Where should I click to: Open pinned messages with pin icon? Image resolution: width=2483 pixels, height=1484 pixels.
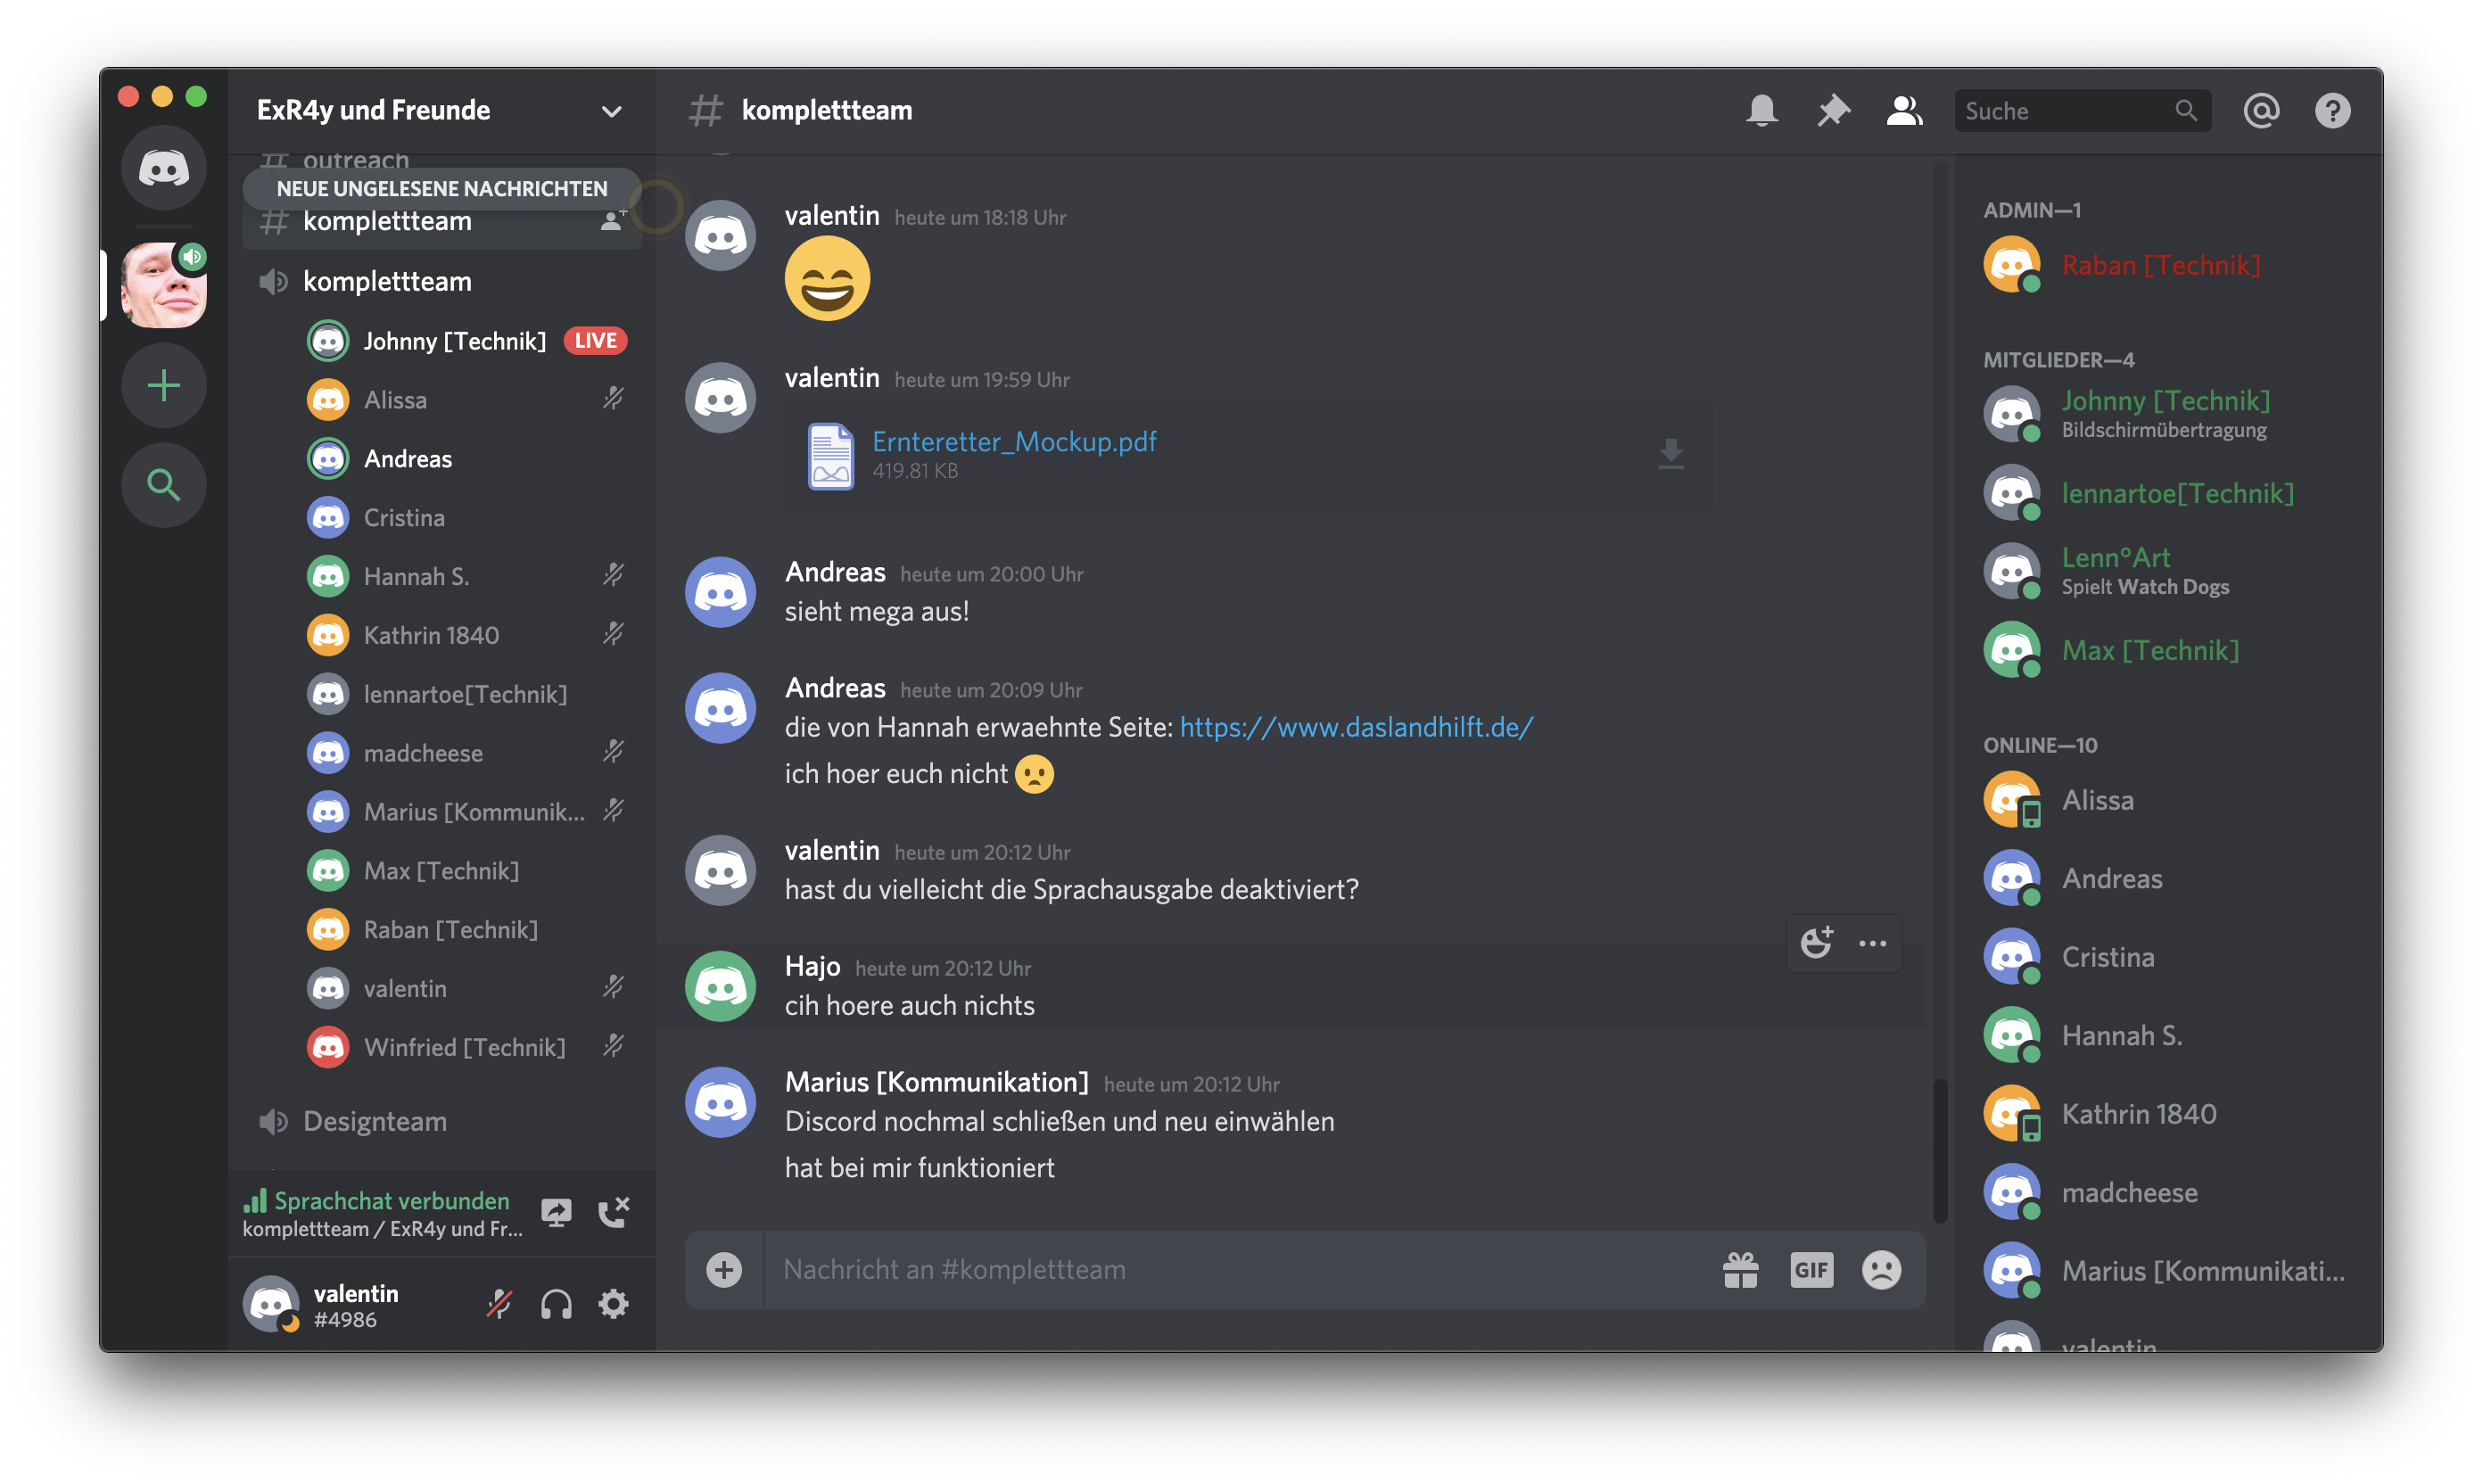[x=1833, y=110]
